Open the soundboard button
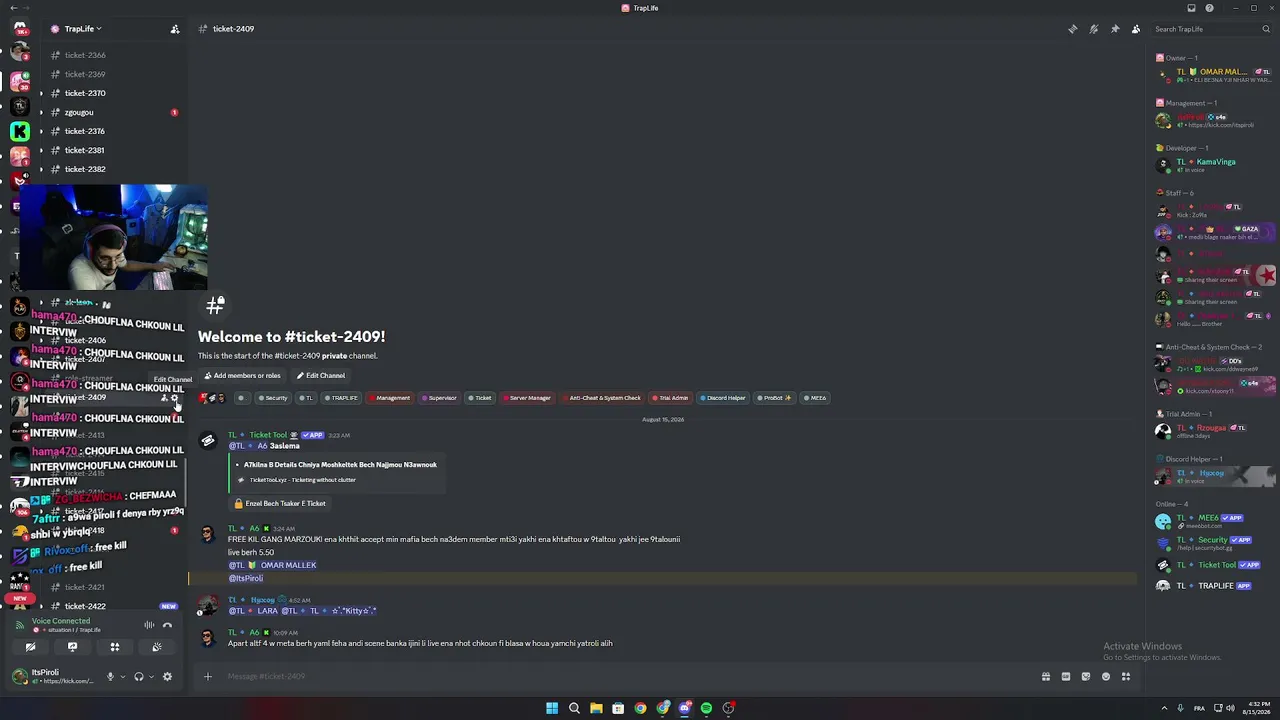1280x720 pixels. 156,647
